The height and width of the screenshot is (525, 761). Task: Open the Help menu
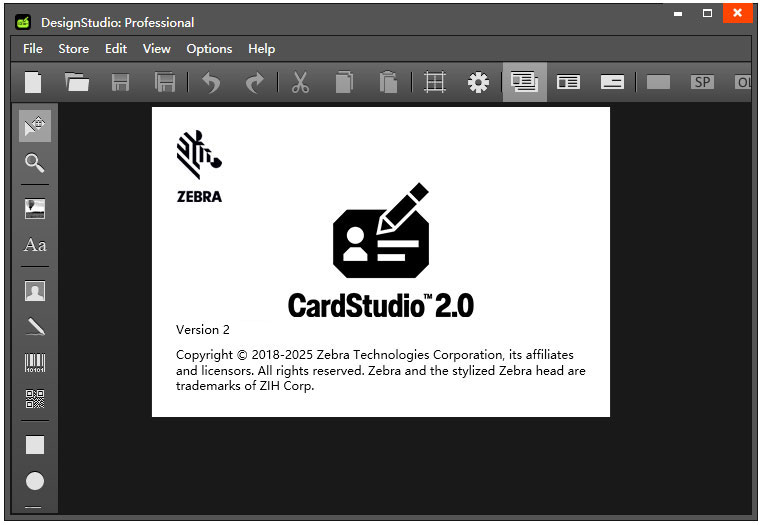click(262, 49)
